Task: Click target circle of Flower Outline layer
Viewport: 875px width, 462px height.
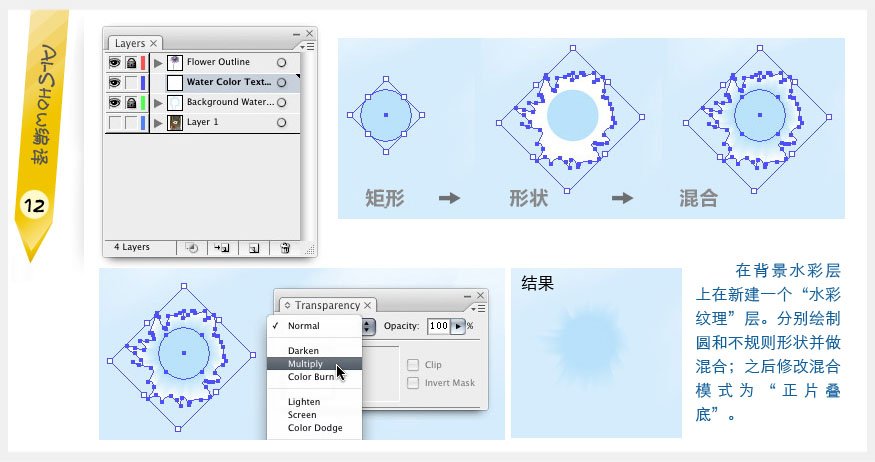Action: tap(281, 62)
